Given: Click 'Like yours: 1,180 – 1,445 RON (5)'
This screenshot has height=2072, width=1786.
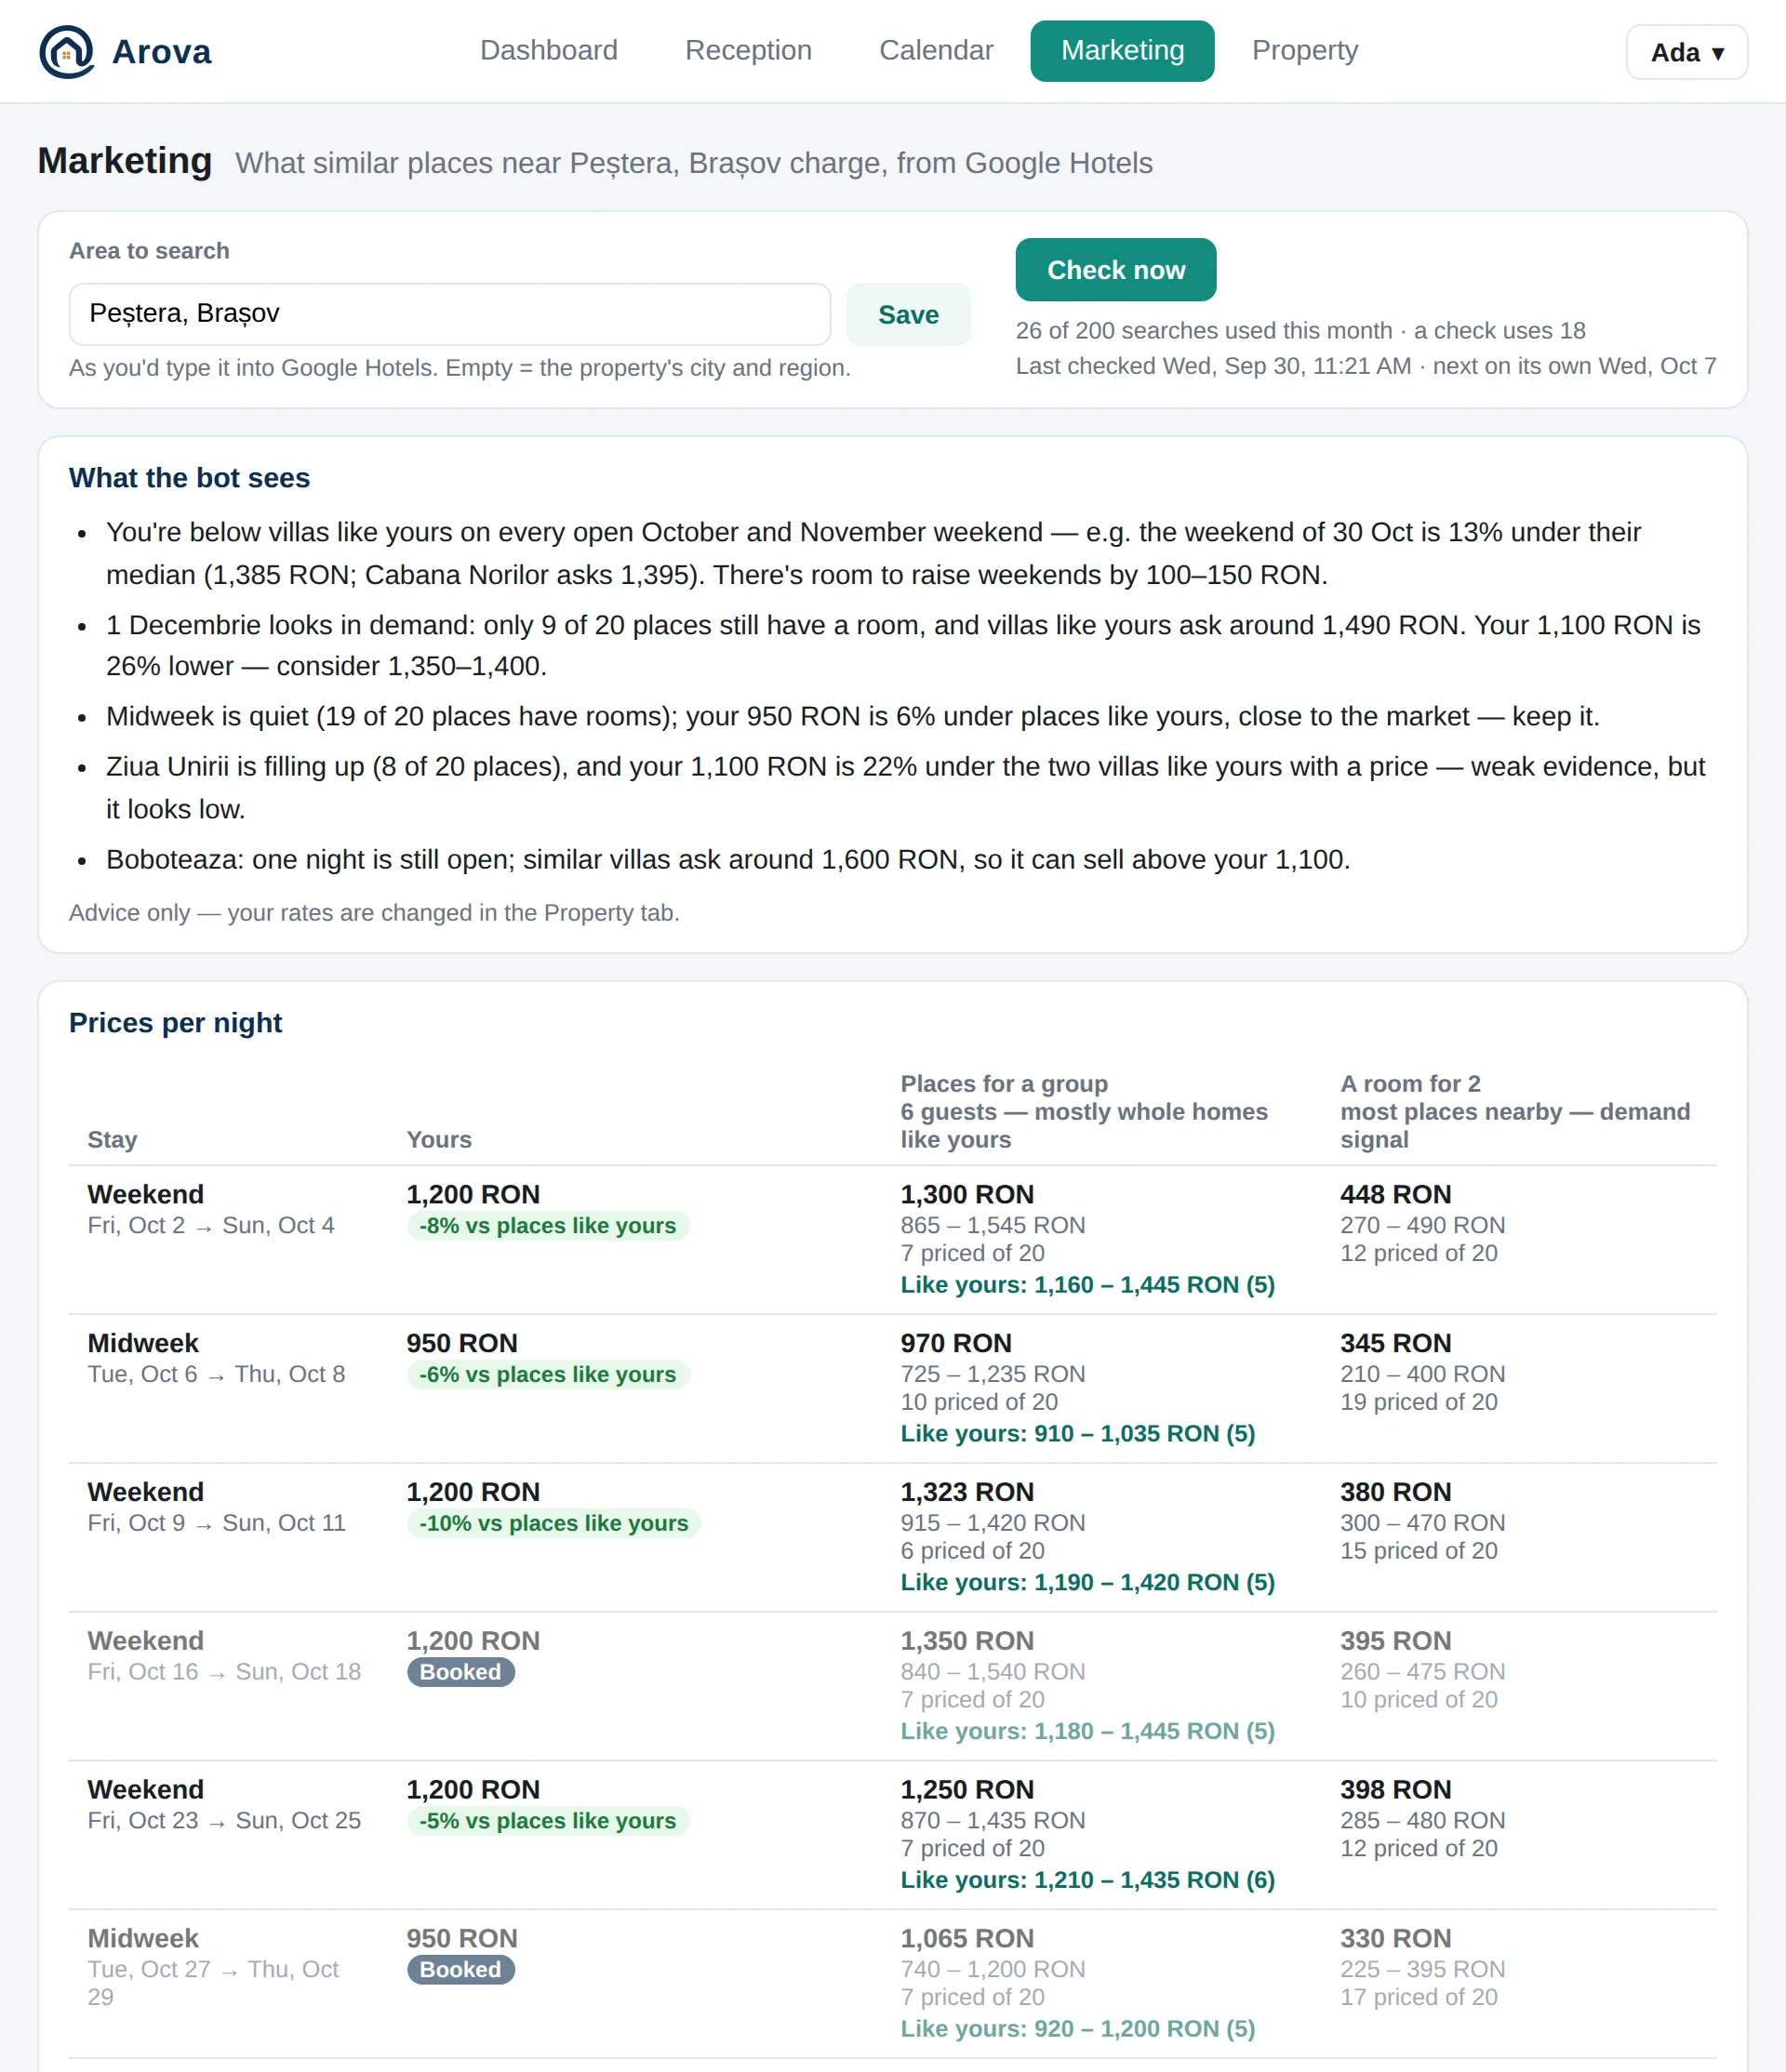Looking at the screenshot, I should coord(1087,1731).
